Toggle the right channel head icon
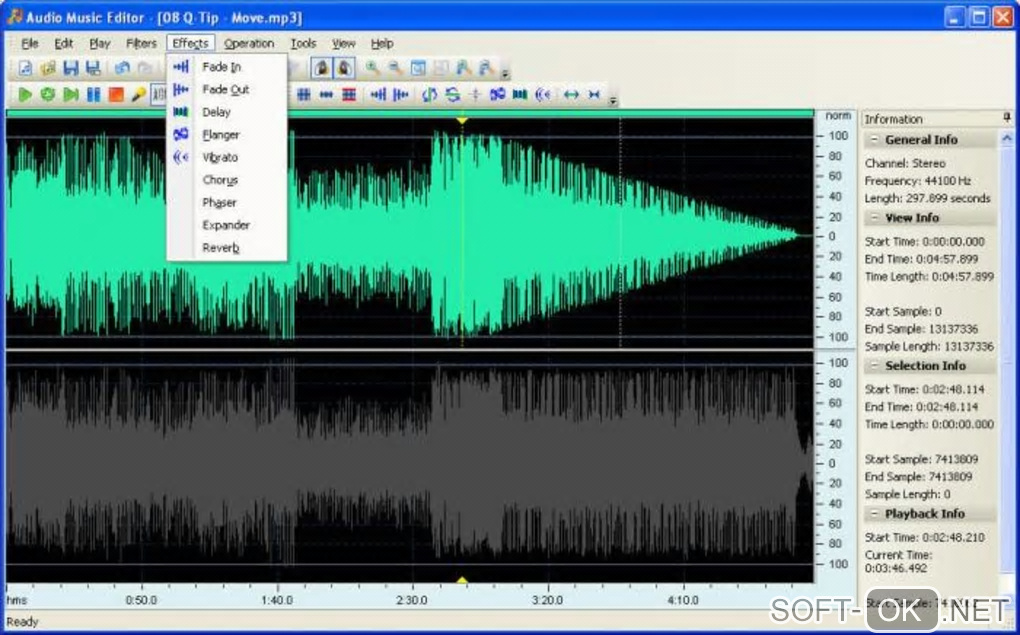This screenshot has width=1020, height=635. pyautogui.click(x=343, y=68)
